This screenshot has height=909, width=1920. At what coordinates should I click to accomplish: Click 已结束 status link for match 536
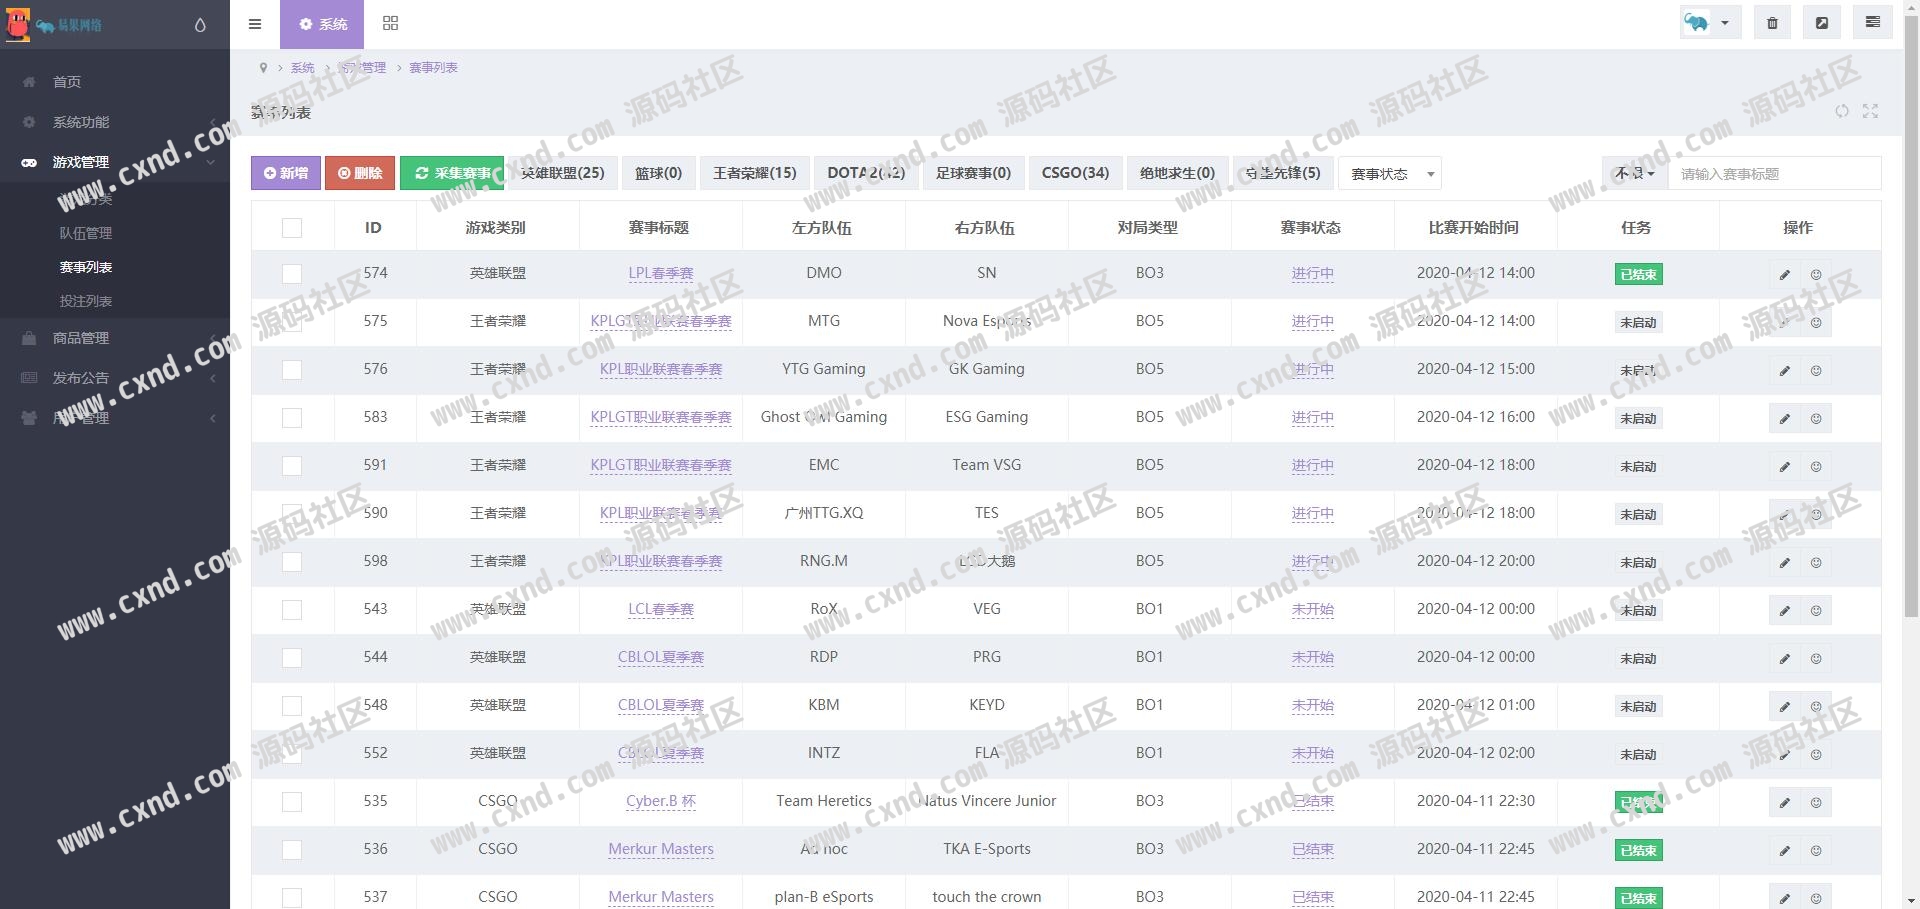pos(1312,849)
